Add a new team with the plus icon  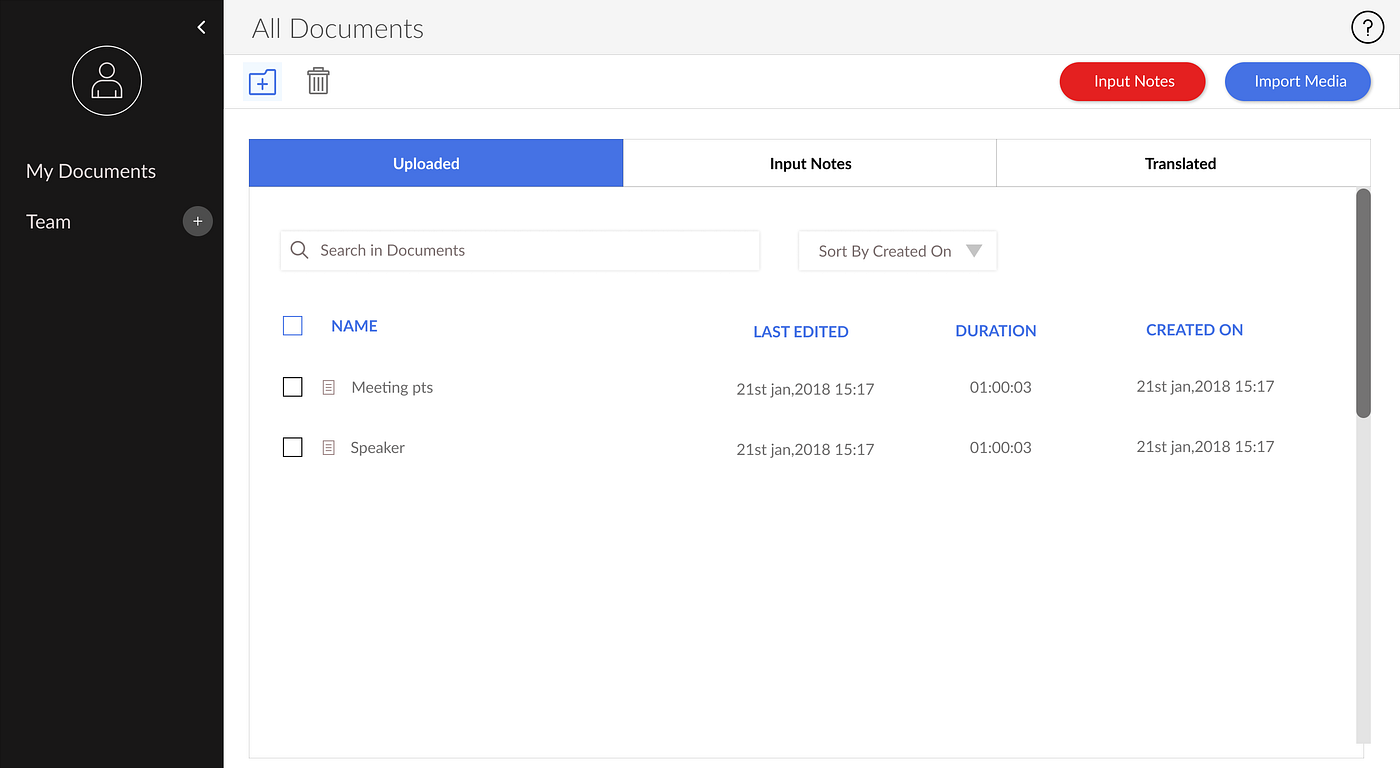[197, 221]
